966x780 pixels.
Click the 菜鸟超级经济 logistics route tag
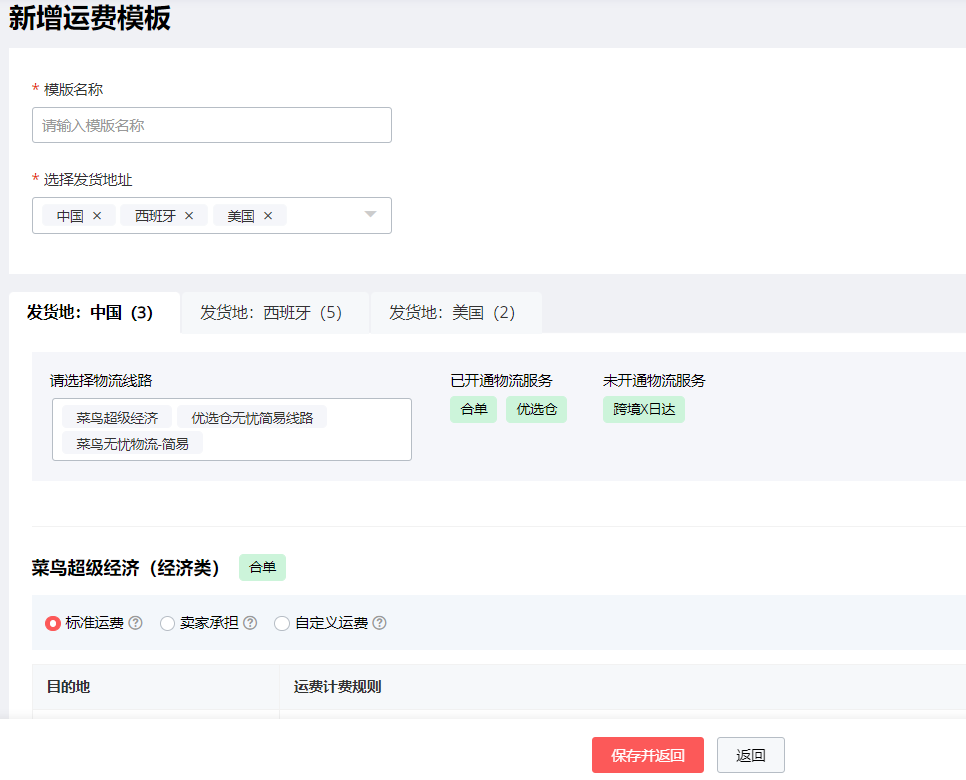117,417
